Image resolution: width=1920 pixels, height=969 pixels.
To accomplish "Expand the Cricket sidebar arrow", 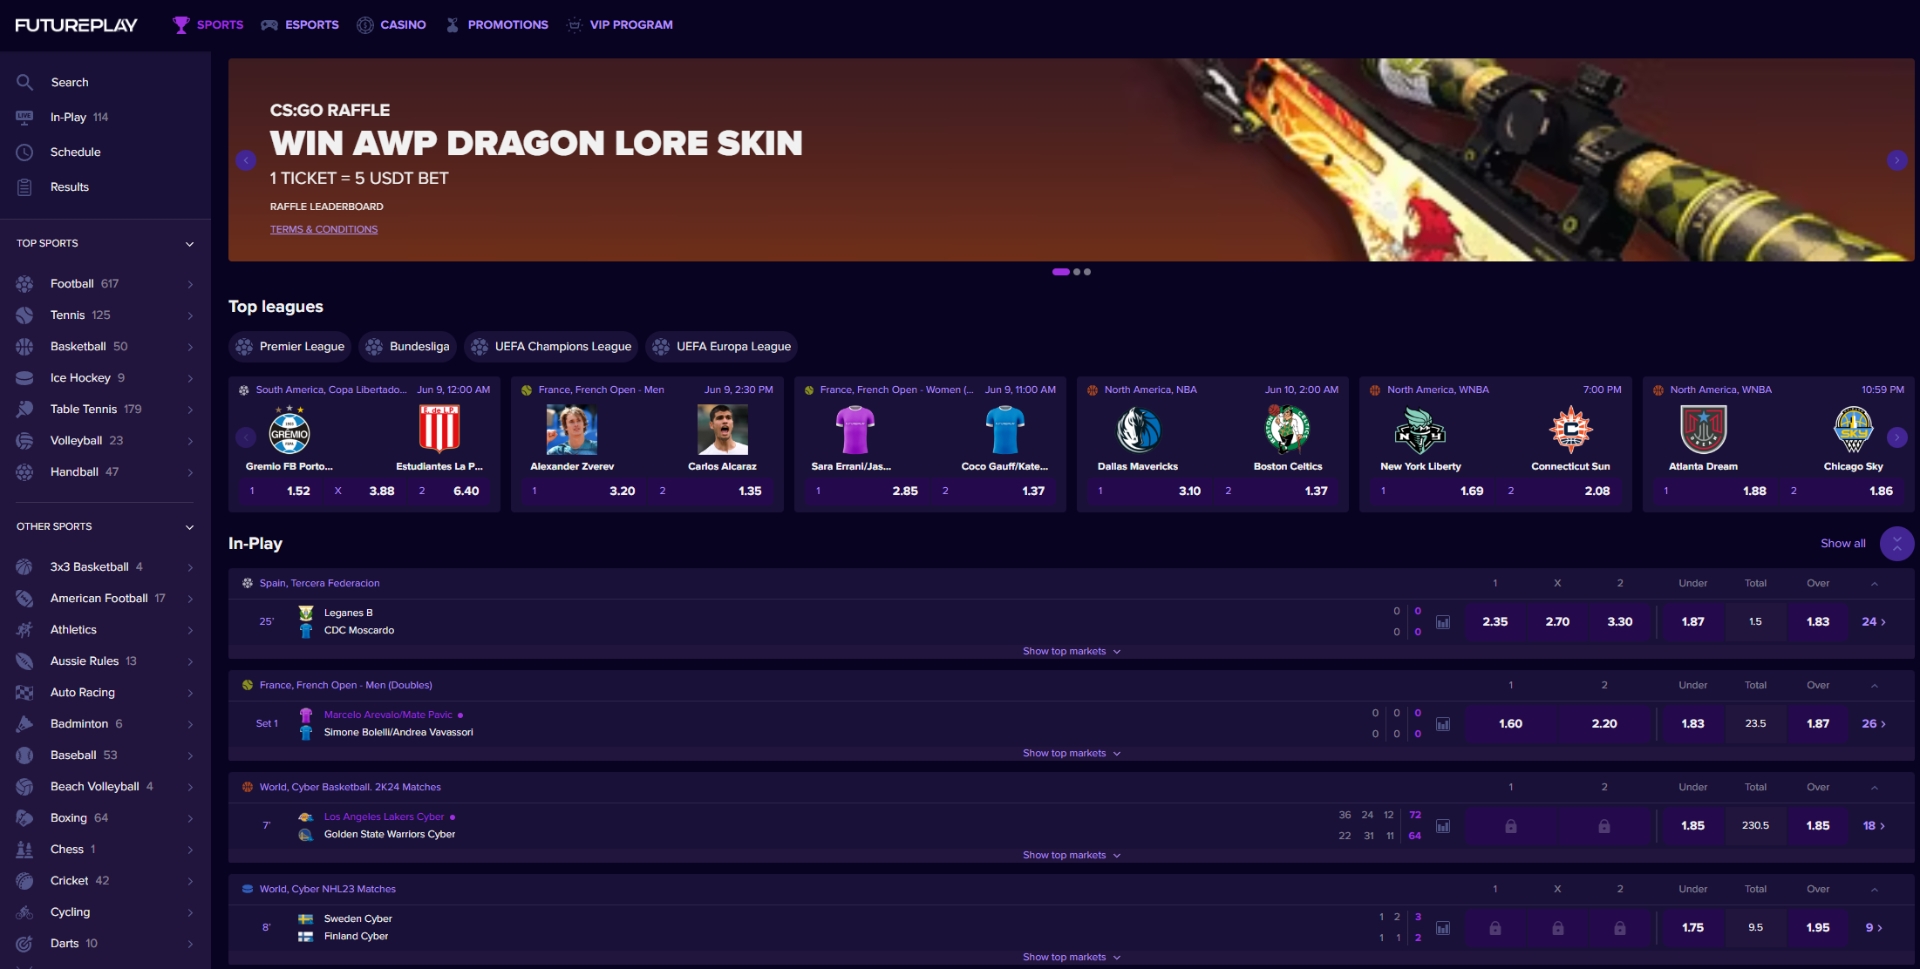I will point(190,881).
